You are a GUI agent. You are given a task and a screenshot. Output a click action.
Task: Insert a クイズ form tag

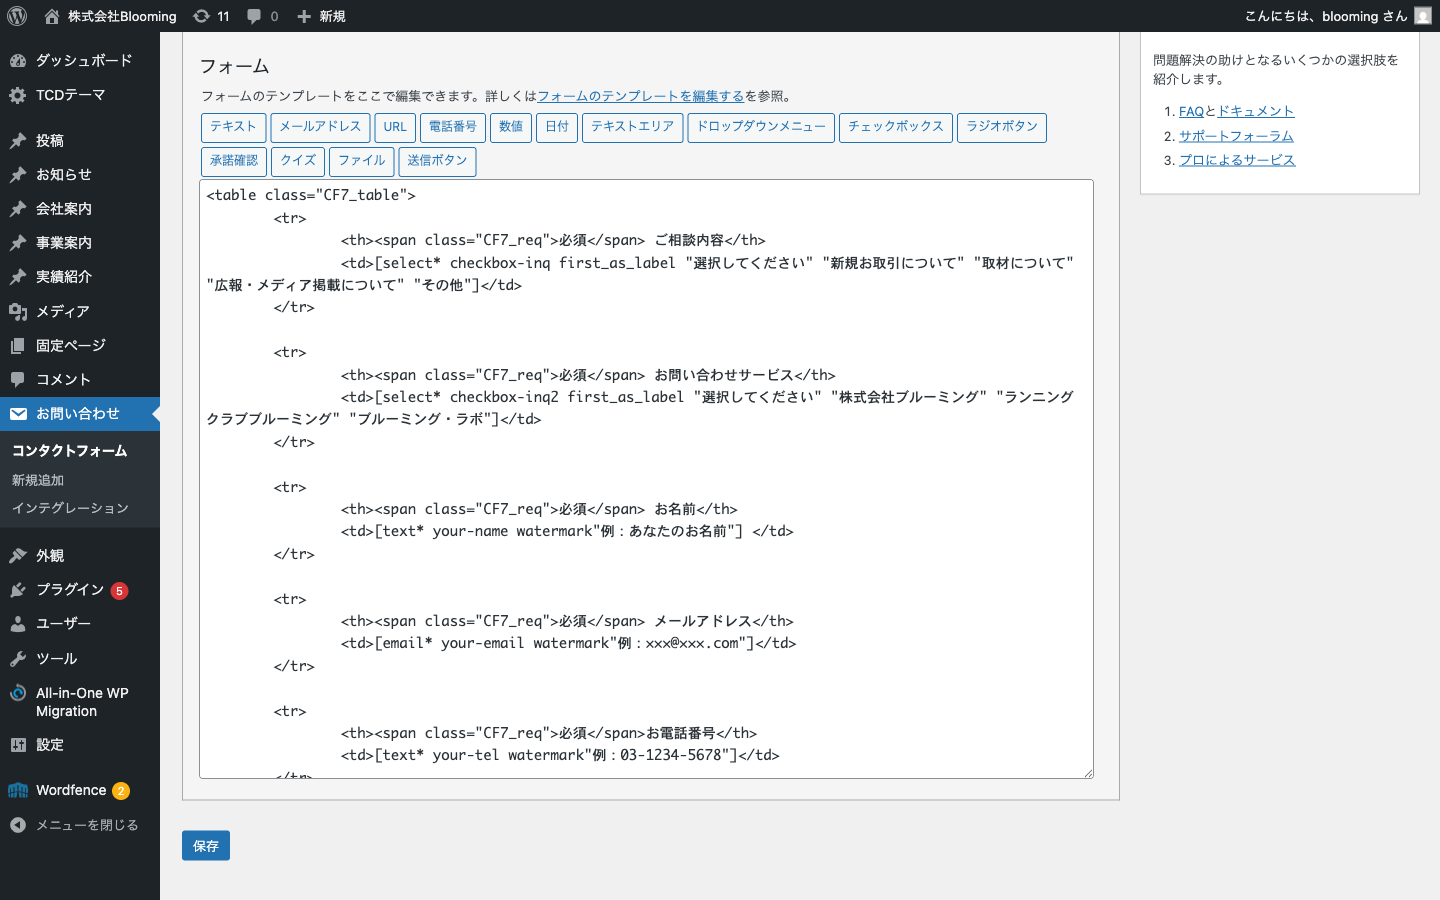(x=298, y=161)
